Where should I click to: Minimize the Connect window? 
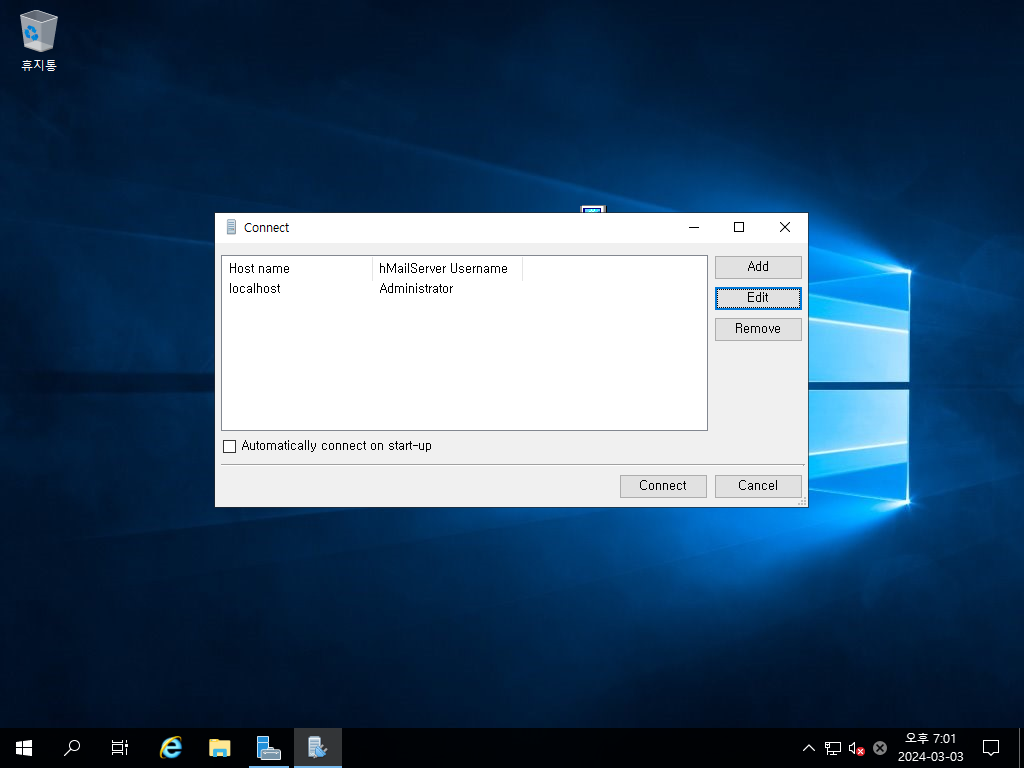click(x=694, y=227)
